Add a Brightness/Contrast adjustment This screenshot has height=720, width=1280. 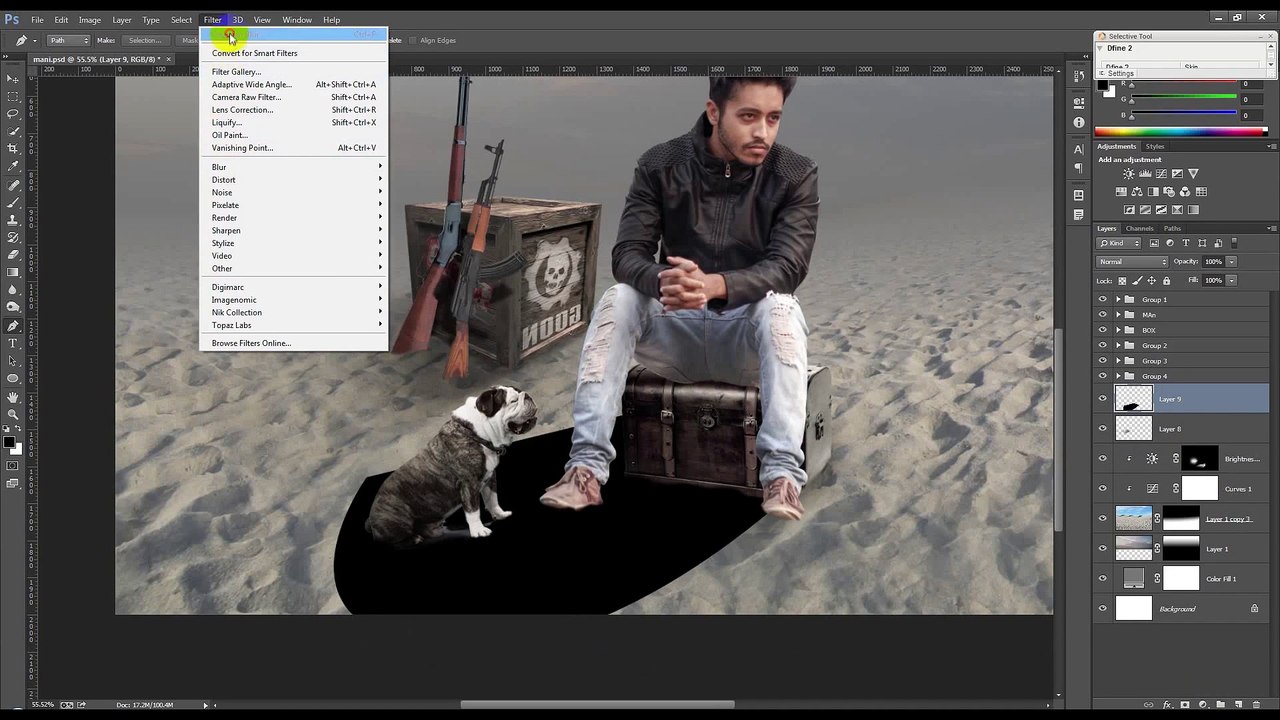pyautogui.click(x=1129, y=174)
